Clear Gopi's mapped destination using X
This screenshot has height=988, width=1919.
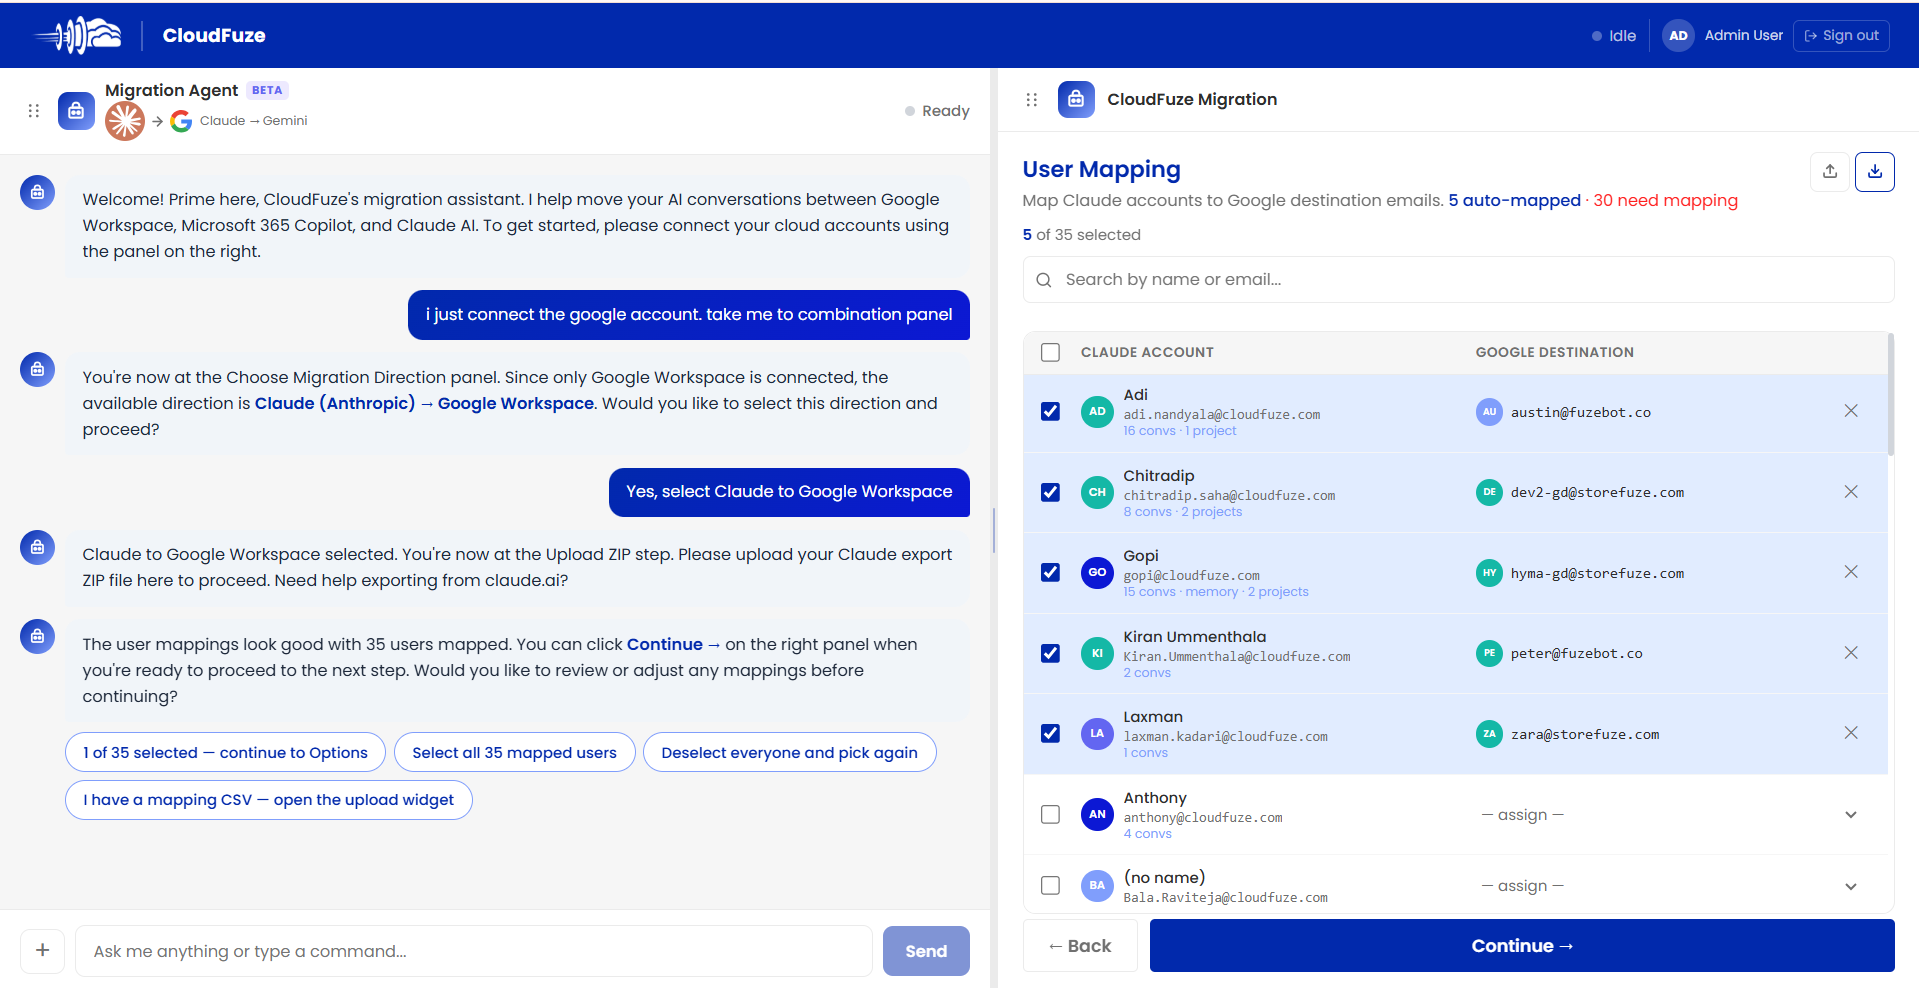coord(1850,572)
